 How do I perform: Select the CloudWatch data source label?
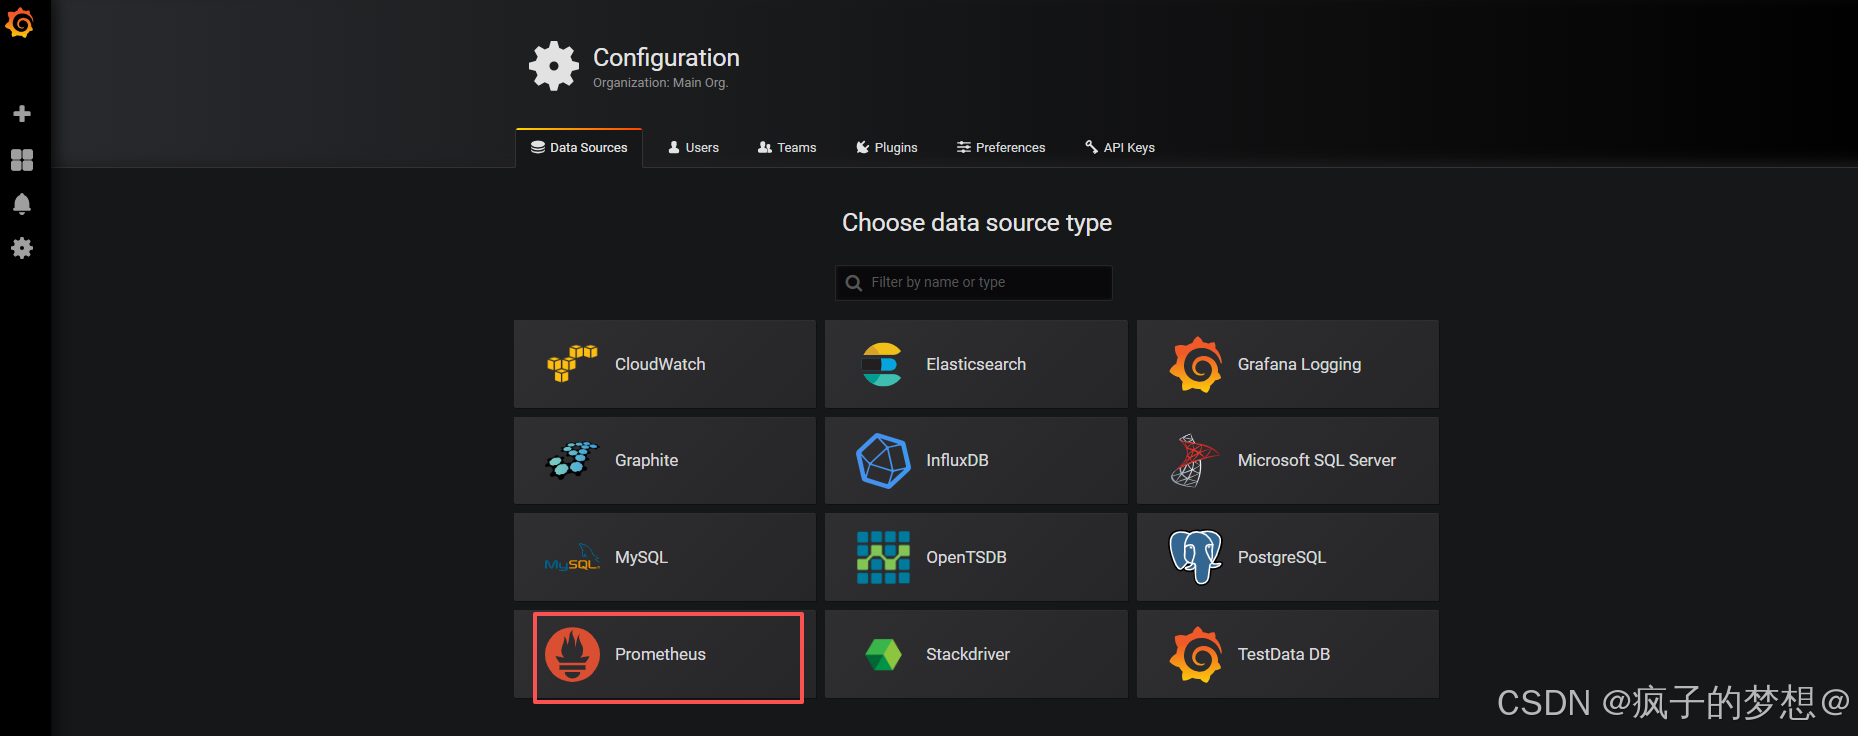(660, 364)
